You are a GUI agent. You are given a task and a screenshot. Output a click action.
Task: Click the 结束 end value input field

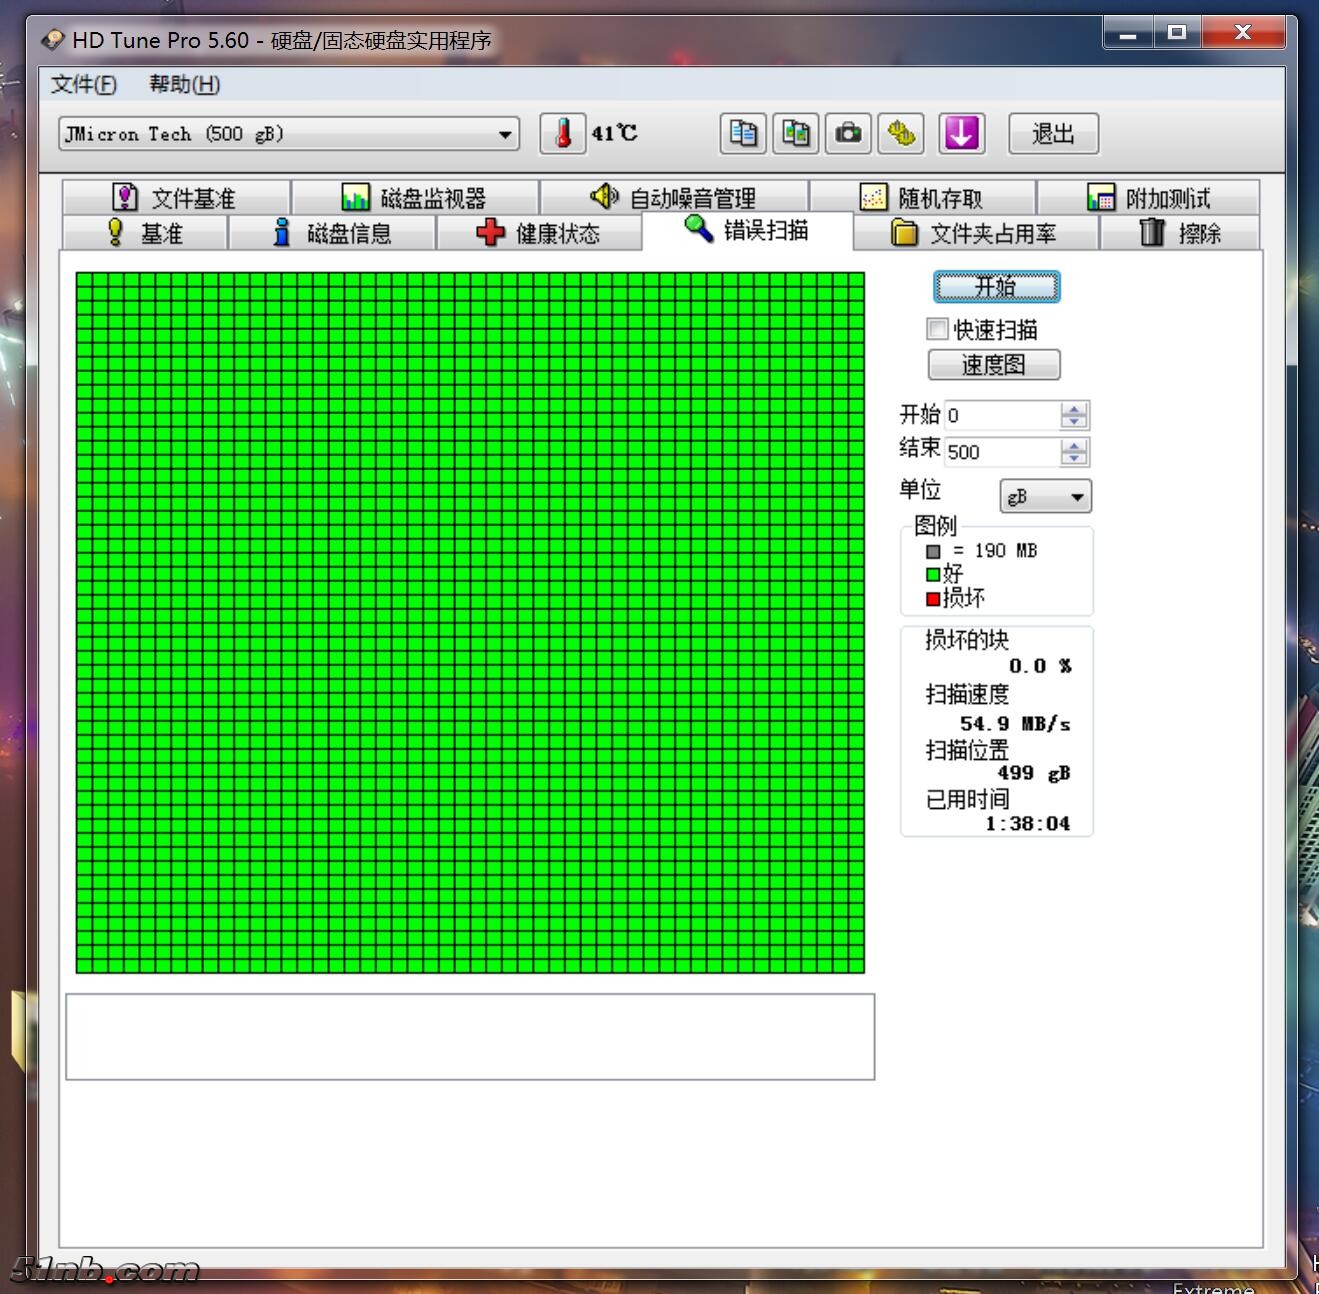tap(1001, 452)
